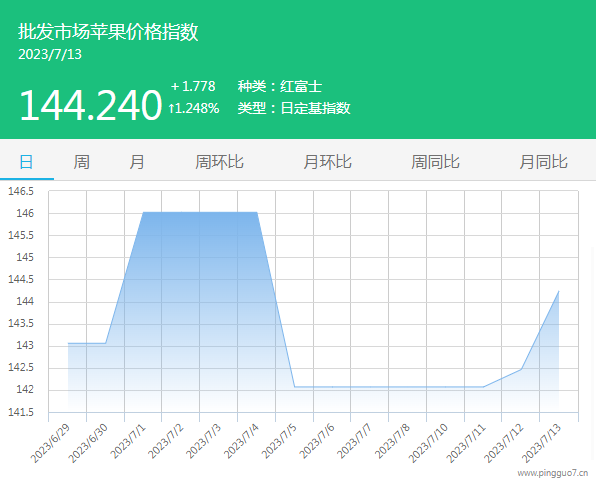This screenshot has width=596, height=483.
Task: Click the 类型：日定基指数 label
Action: pos(294,108)
